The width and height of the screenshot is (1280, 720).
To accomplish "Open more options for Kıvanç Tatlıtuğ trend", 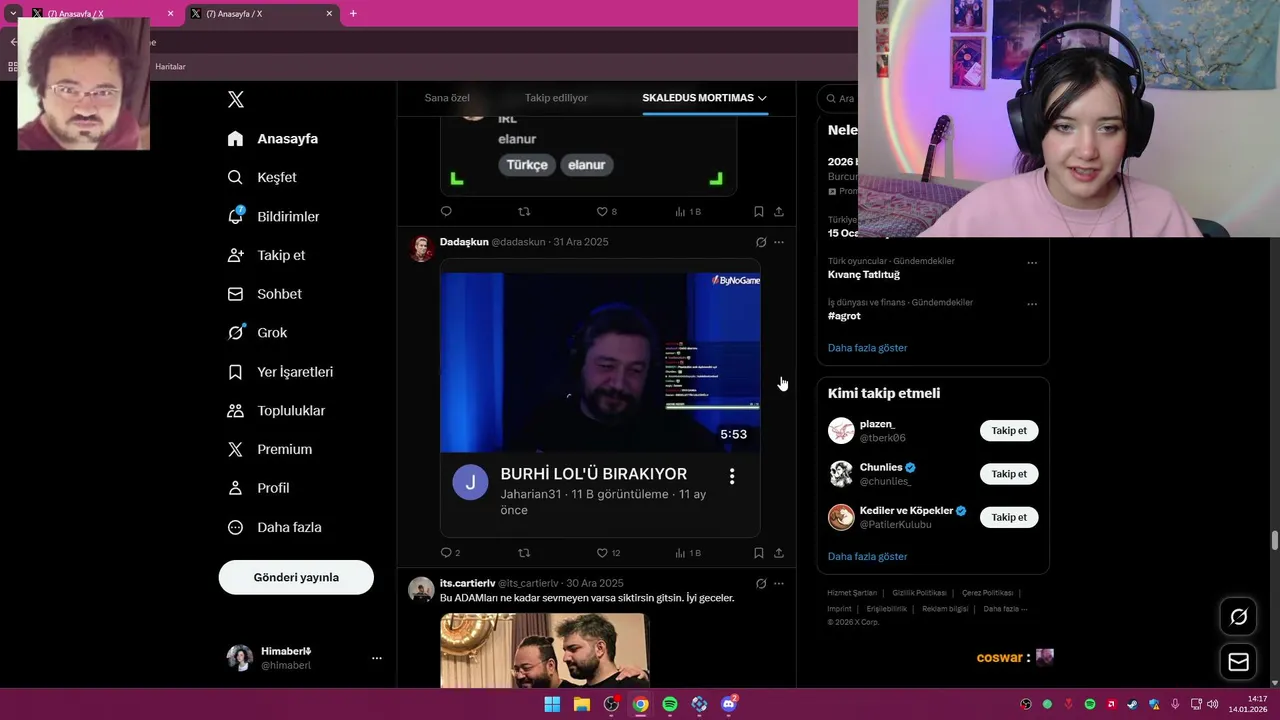I will (x=1032, y=263).
